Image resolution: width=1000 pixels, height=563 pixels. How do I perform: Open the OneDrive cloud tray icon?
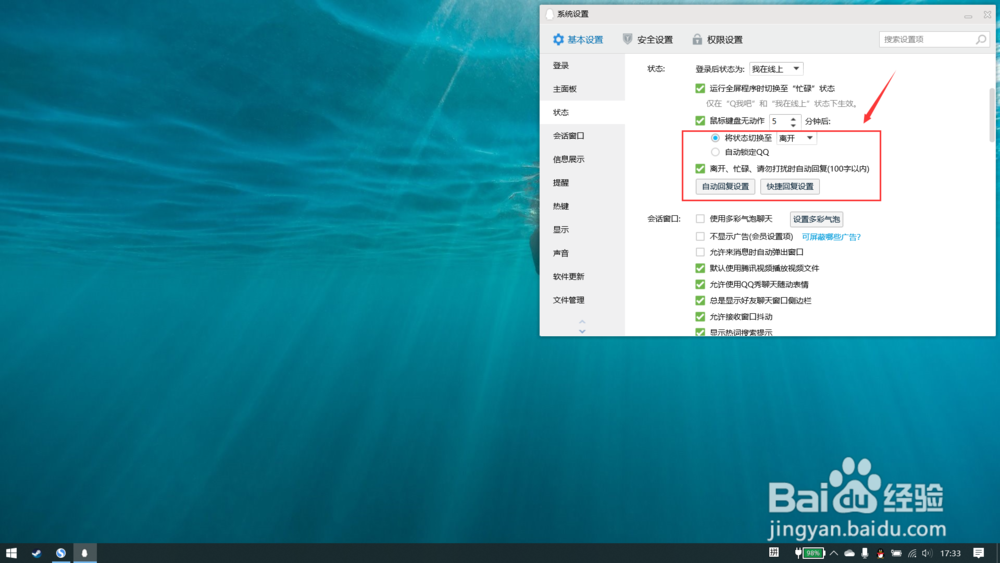849,553
